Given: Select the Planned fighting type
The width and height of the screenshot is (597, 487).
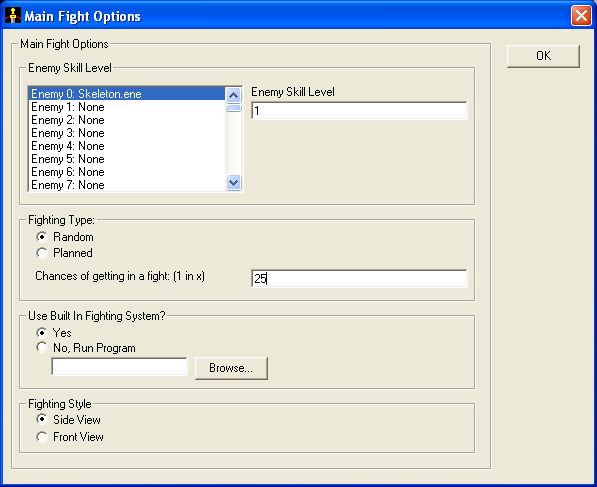Looking at the screenshot, I should pos(42,253).
